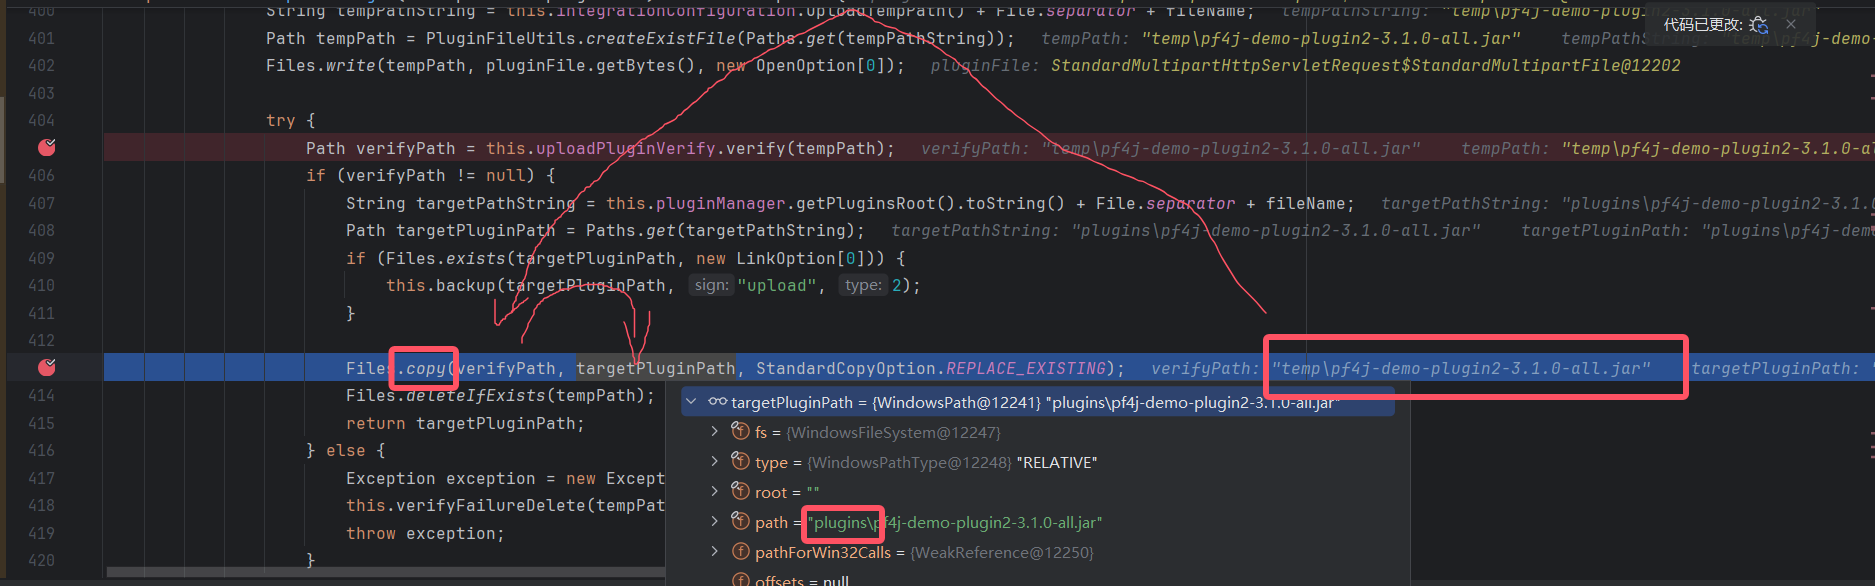
Task: Click else keyword on line 416
Action: tap(346, 450)
